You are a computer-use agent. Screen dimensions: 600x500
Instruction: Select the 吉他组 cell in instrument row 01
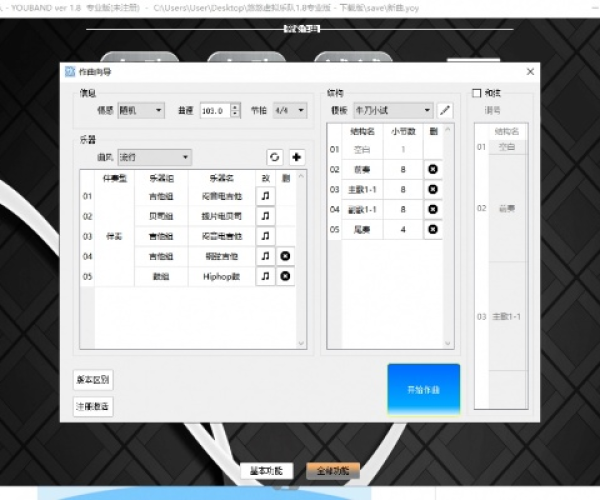161,196
